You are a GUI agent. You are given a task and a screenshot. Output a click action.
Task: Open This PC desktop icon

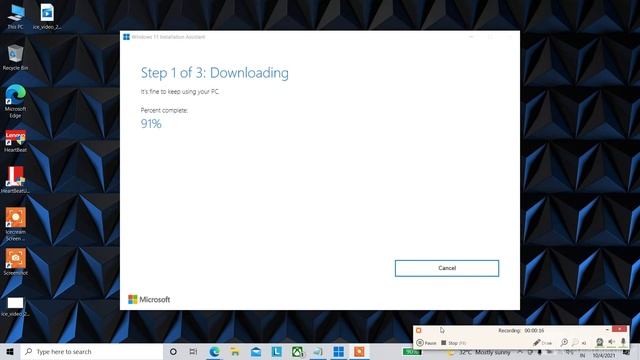click(x=16, y=17)
